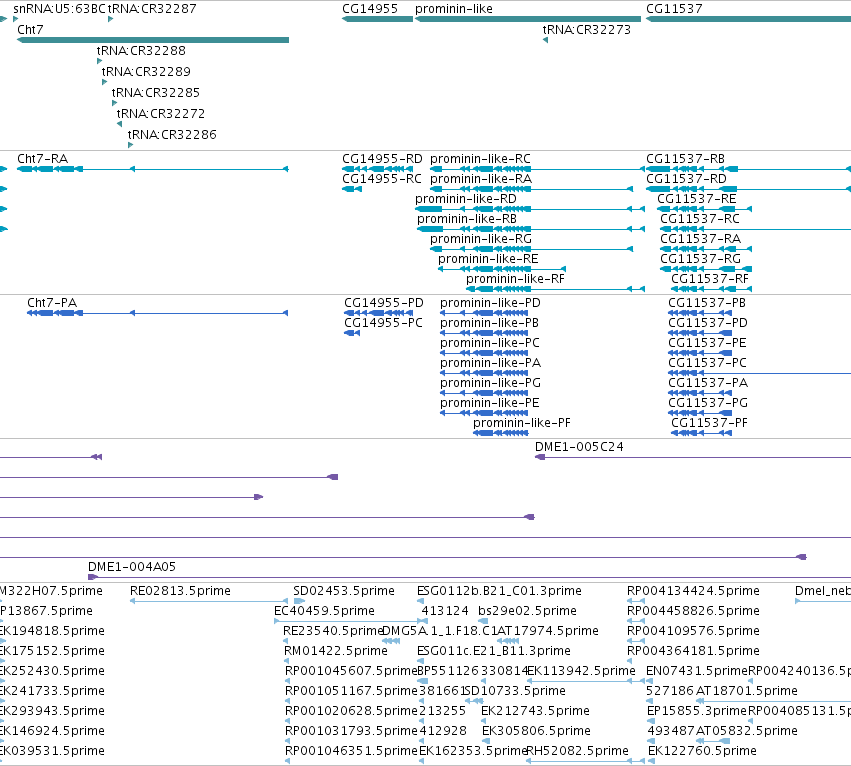
Task: Select the tRNA:CR32287 gene label
Action: pos(152,9)
